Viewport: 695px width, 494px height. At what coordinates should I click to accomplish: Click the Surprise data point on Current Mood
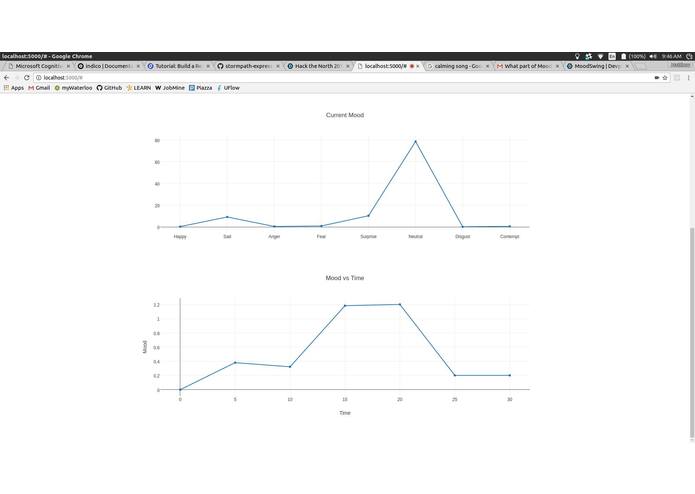point(368,216)
